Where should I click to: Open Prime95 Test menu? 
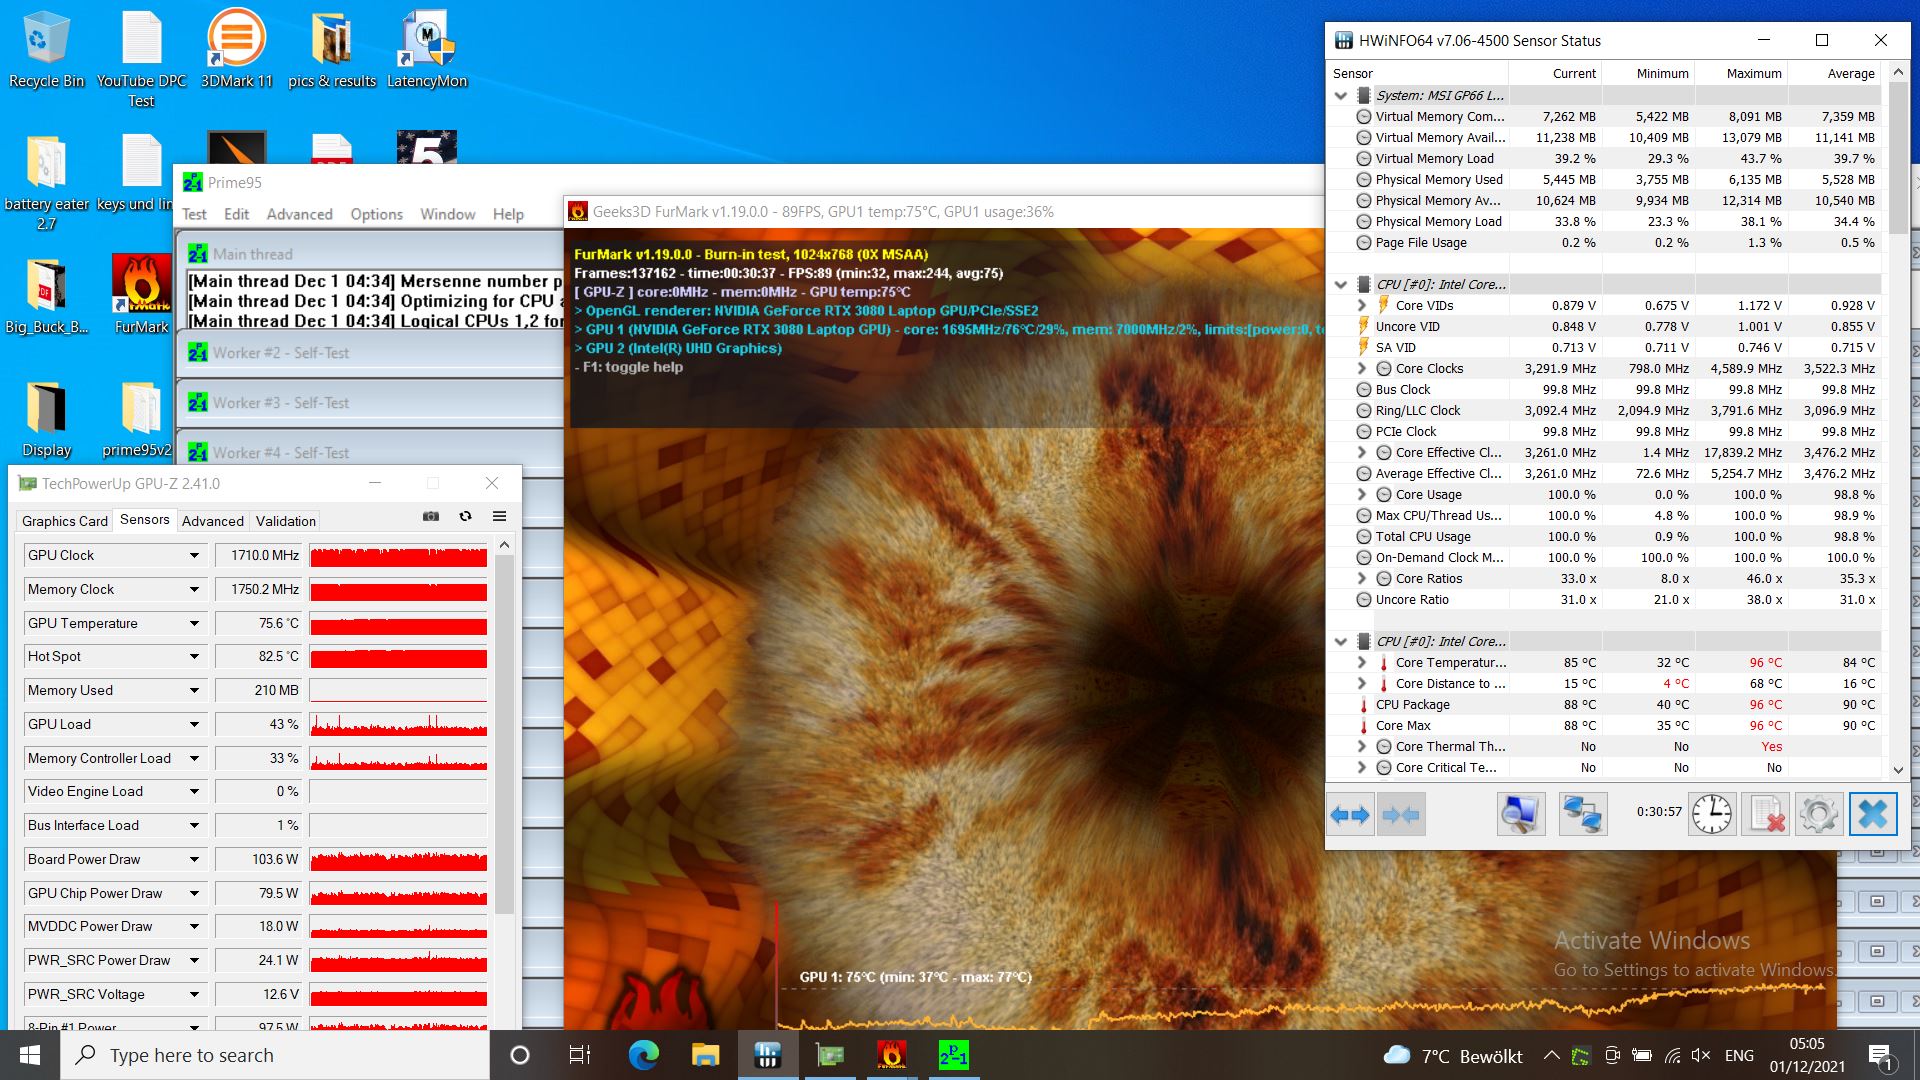click(x=194, y=214)
